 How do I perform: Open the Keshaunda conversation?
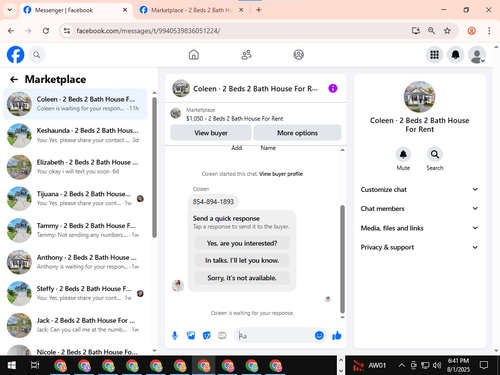[76, 135]
